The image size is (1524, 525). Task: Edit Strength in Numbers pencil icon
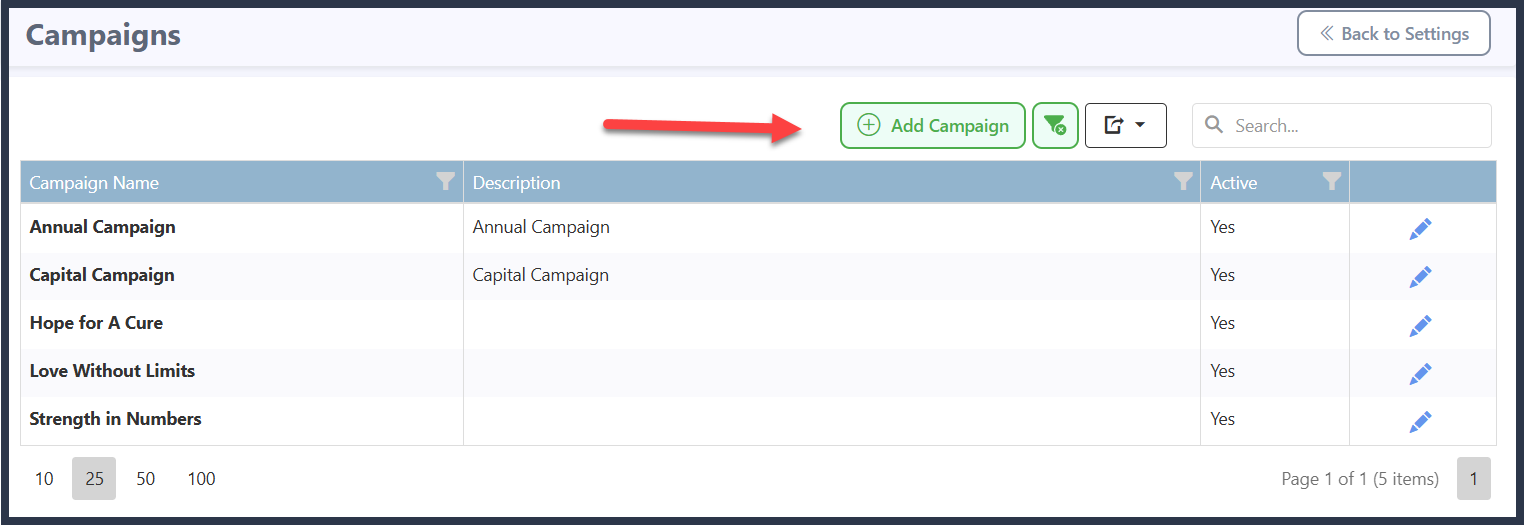point(1420,421)
